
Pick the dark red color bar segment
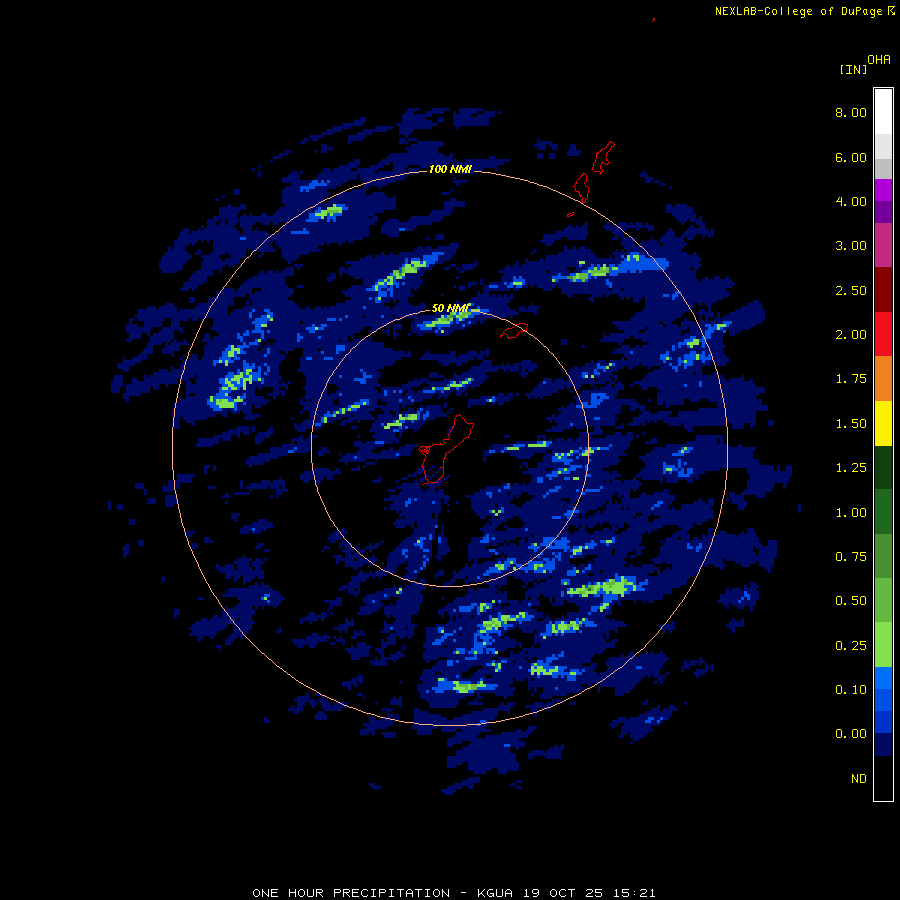pyautogui.click(x=883, y=290)
